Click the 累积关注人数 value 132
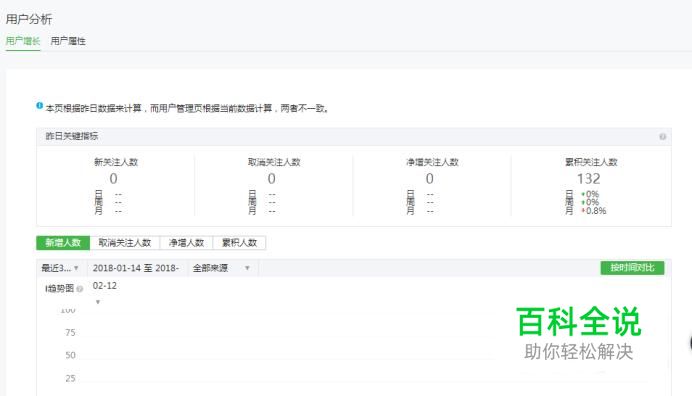Image resolution: width=692 pixels, height=396 pixels. click(588, 179)
